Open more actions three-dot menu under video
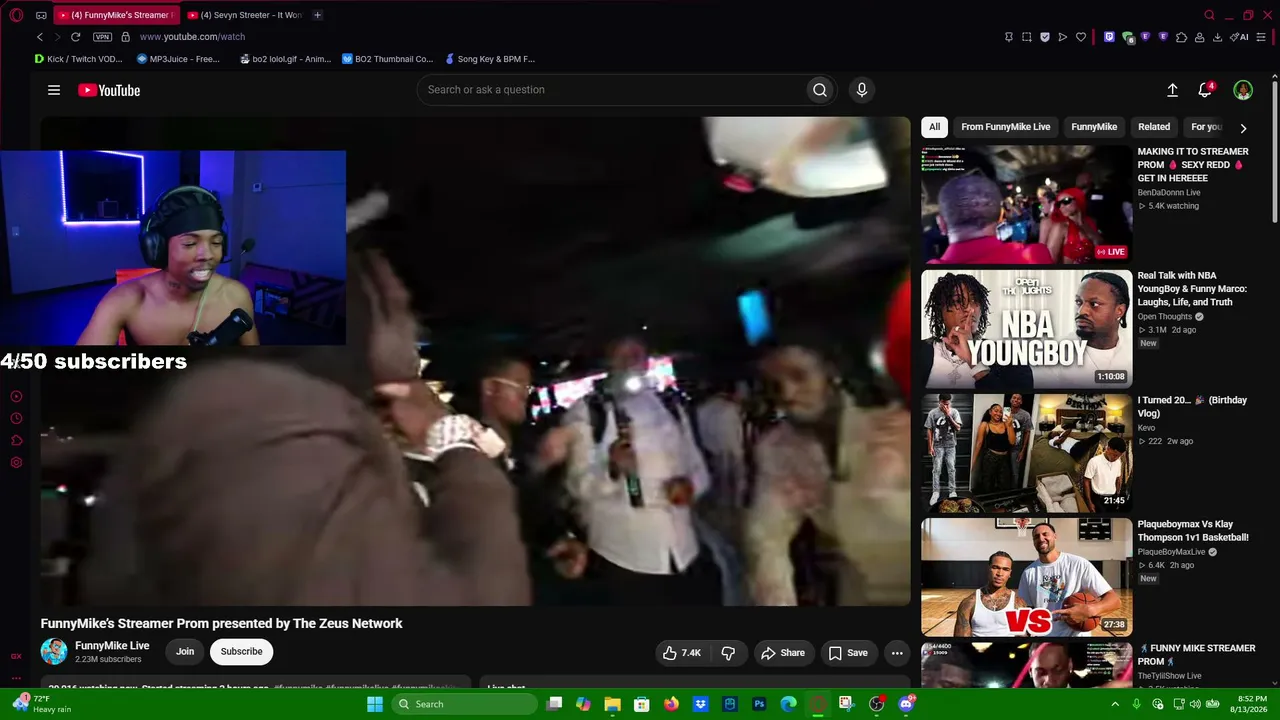The image size is (1280, 720). coord(897,653)
